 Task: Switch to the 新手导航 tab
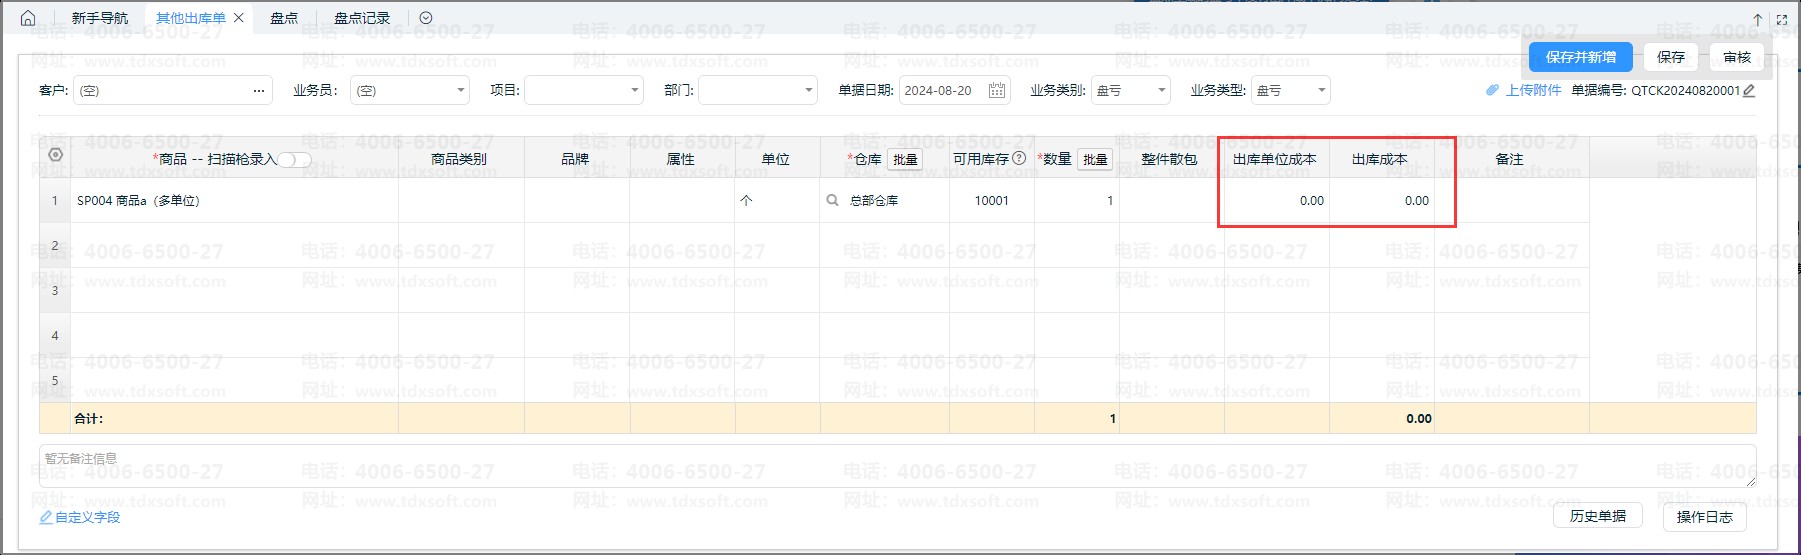(100, 18)
